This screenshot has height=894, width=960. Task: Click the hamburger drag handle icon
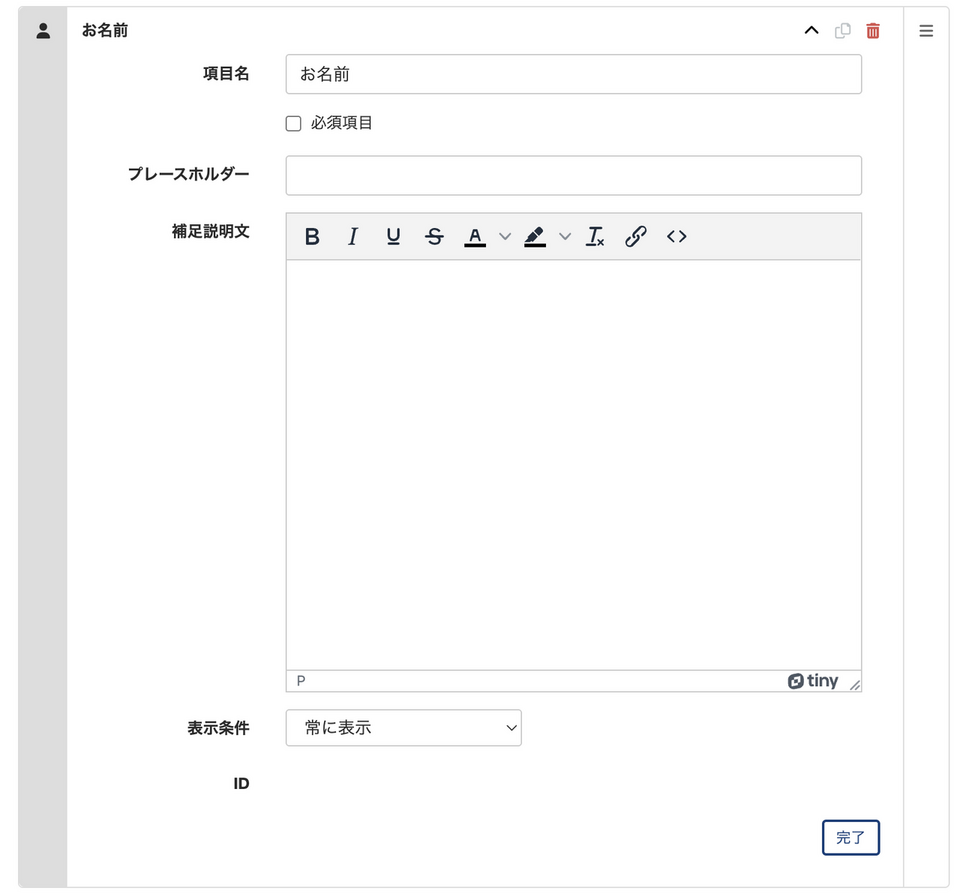pos(926,31)
